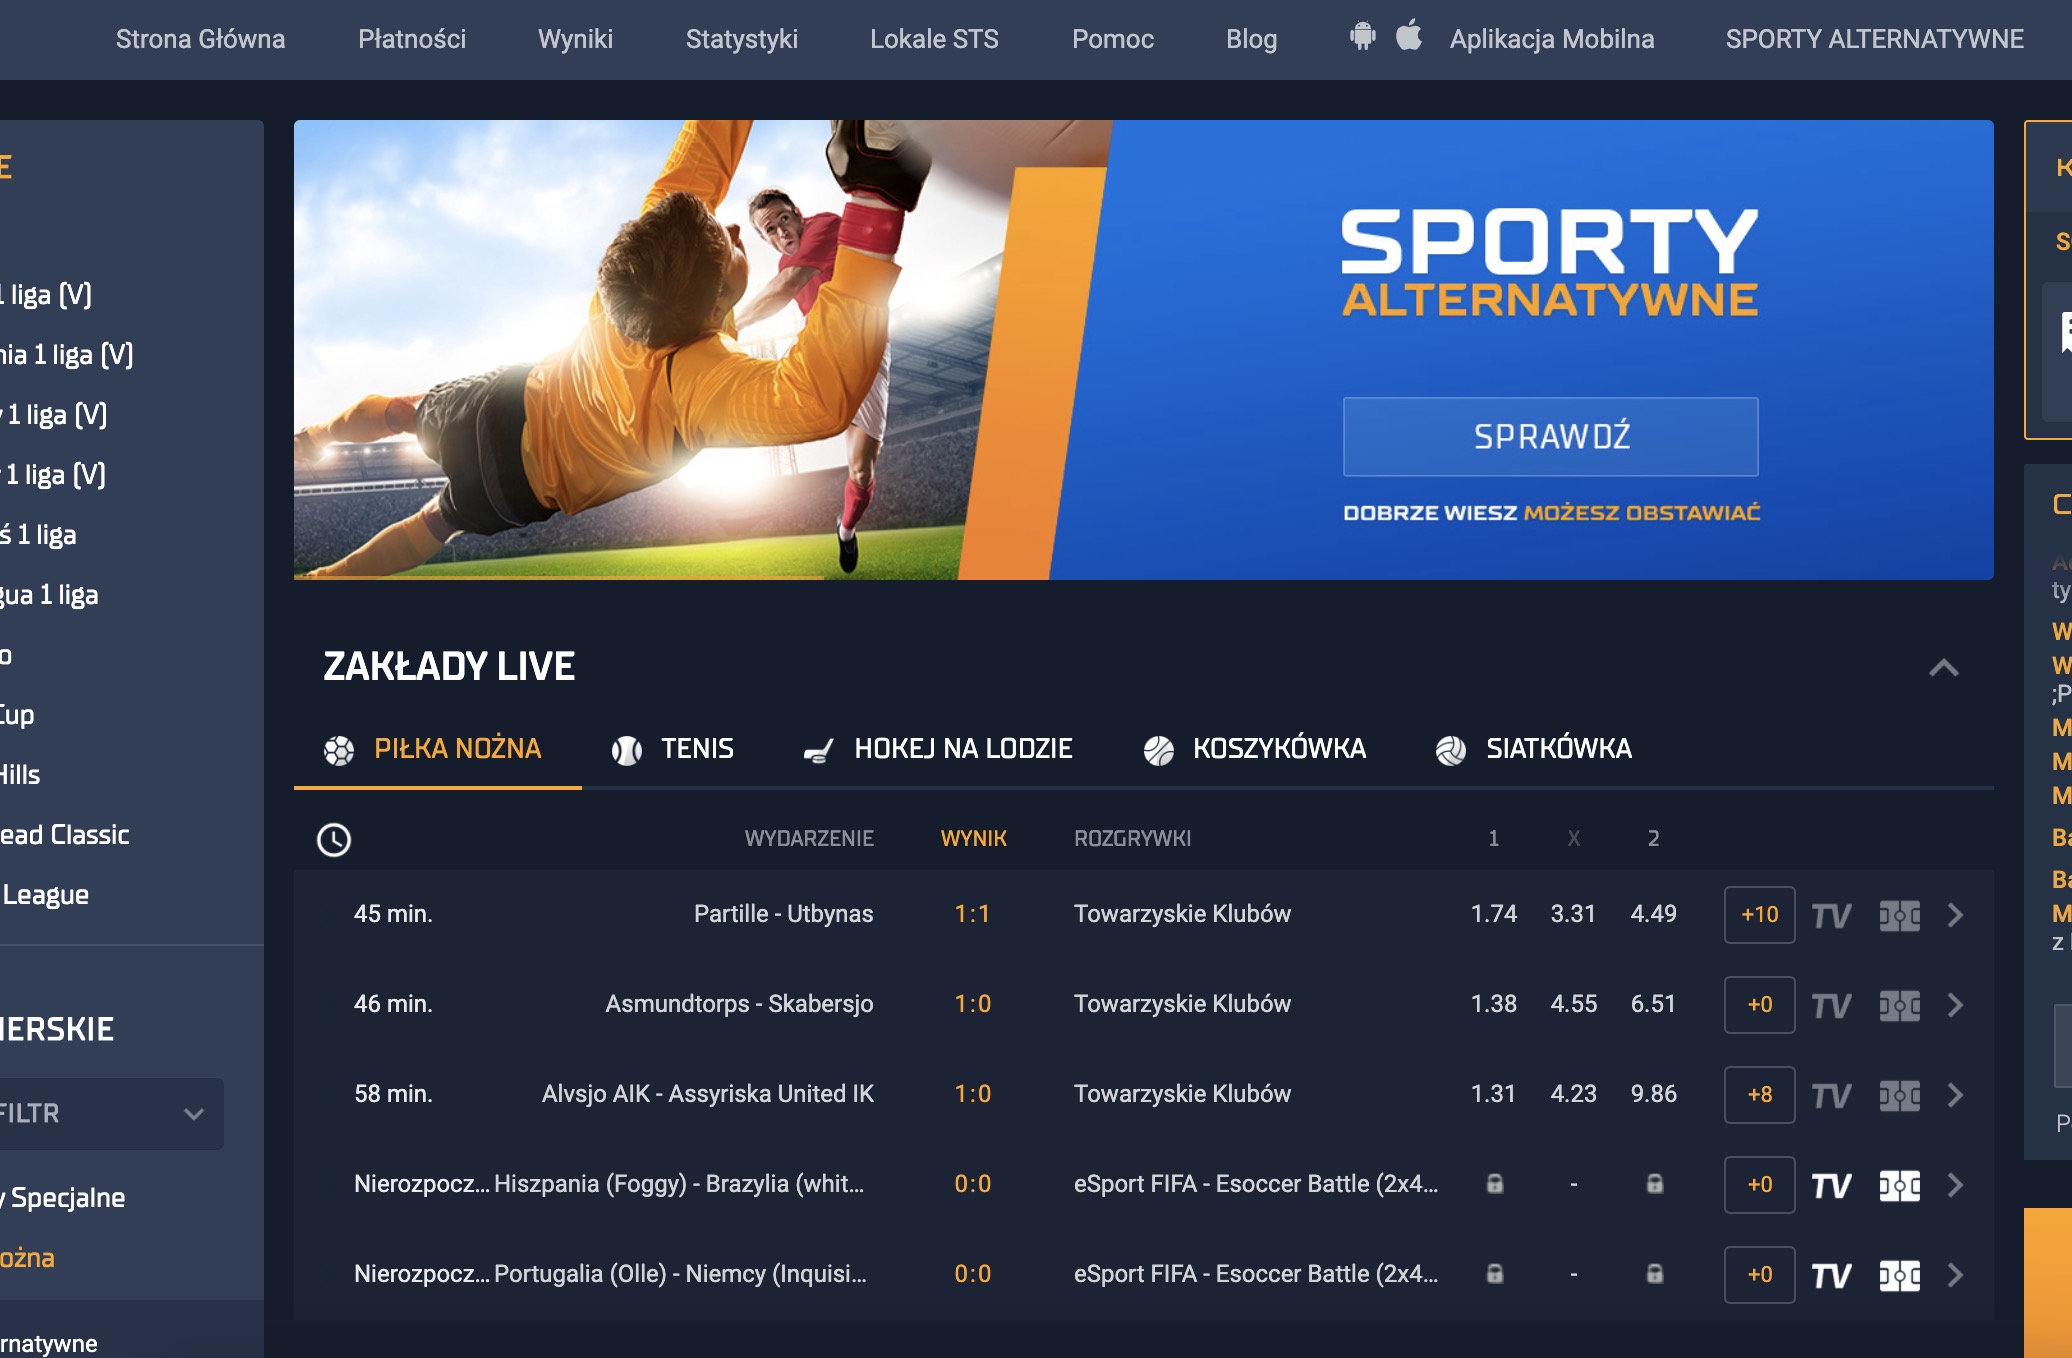This screenshot has width=2072, height=1358.
Task: Open pitch tracker for Asmundtorps - Skabersjo
Action: coord(1899,1005)
